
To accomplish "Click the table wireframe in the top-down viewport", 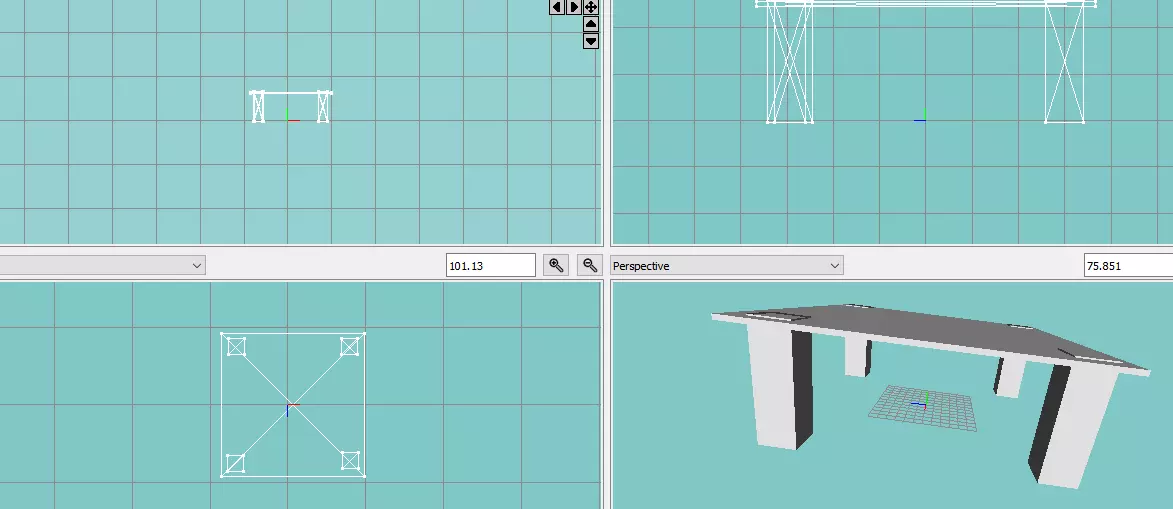I will 293,405.
